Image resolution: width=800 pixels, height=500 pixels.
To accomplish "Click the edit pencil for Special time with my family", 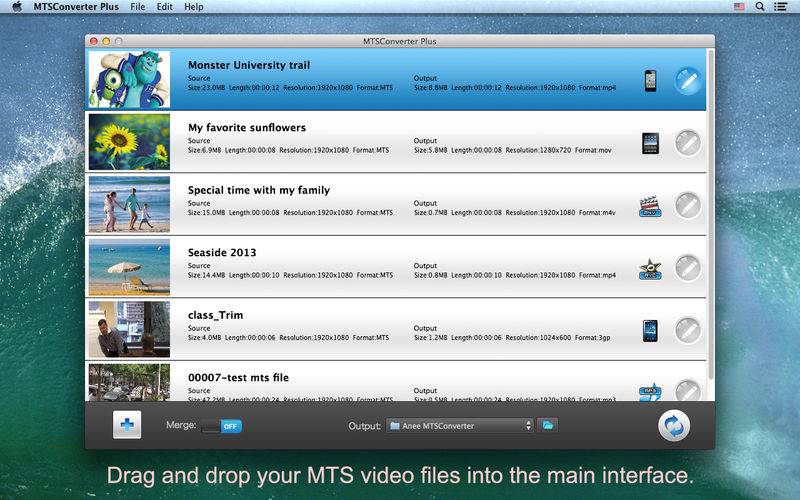I will coord(688,206).
